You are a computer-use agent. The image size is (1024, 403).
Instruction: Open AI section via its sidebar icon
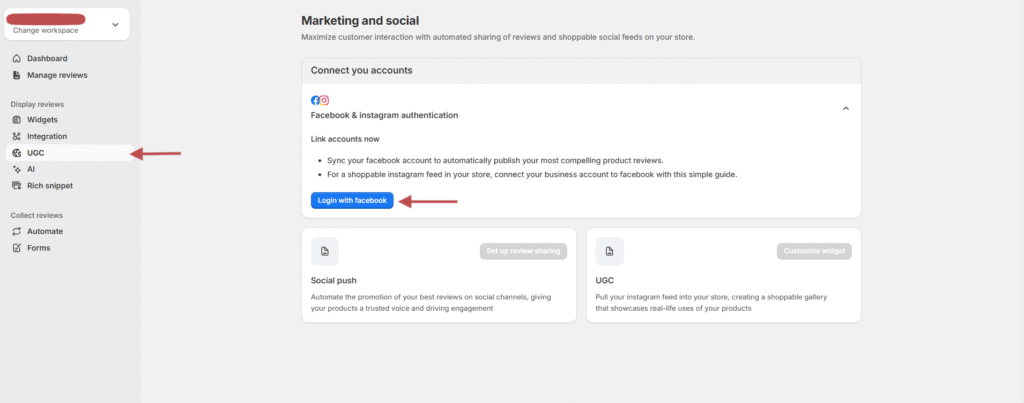(16, 169)
